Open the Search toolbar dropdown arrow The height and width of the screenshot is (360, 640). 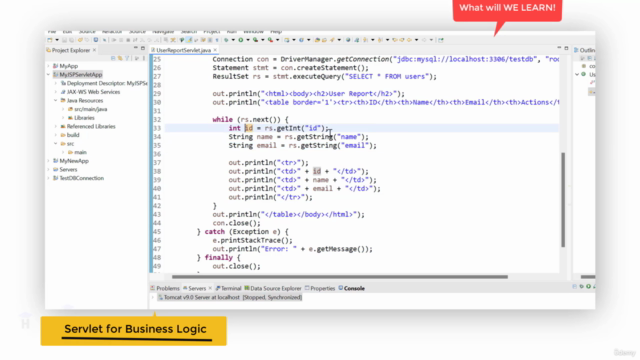pos(339,40)
